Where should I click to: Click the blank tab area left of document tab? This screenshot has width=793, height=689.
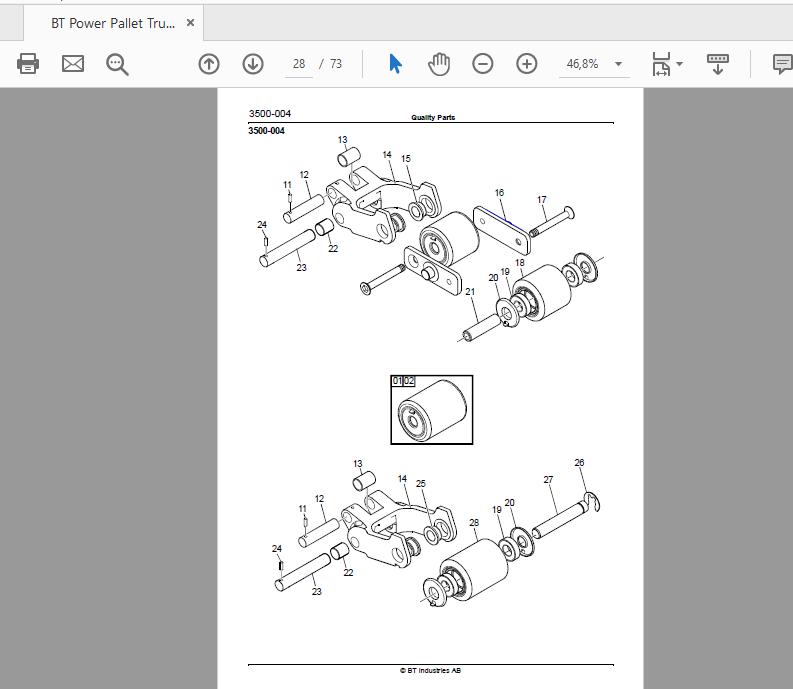tap(11, 23)
